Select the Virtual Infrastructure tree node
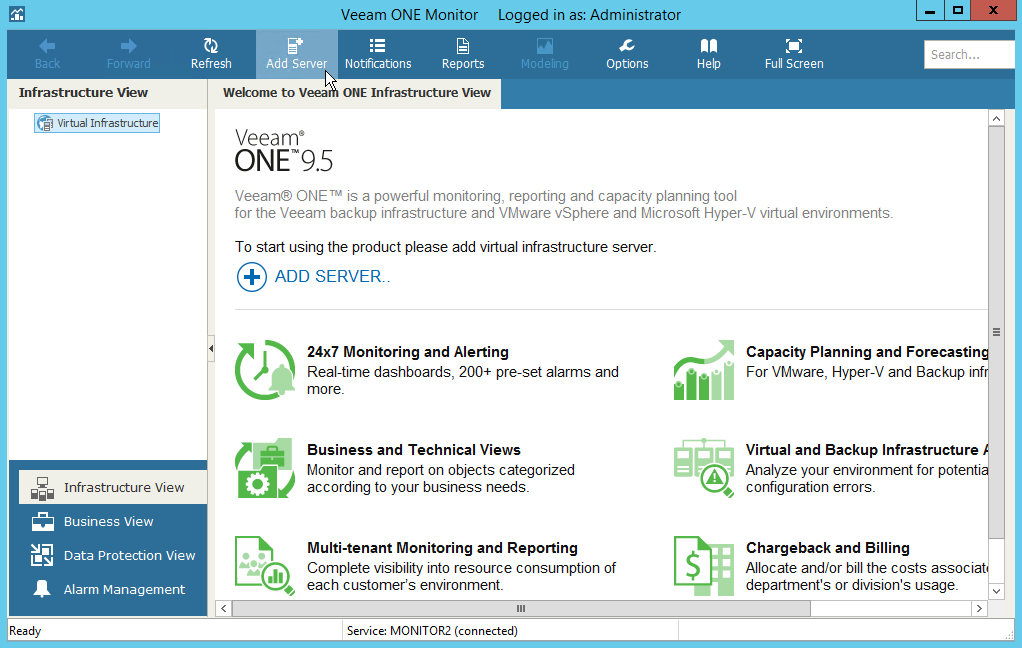1022x648 pixels. [x=97, y=123]
